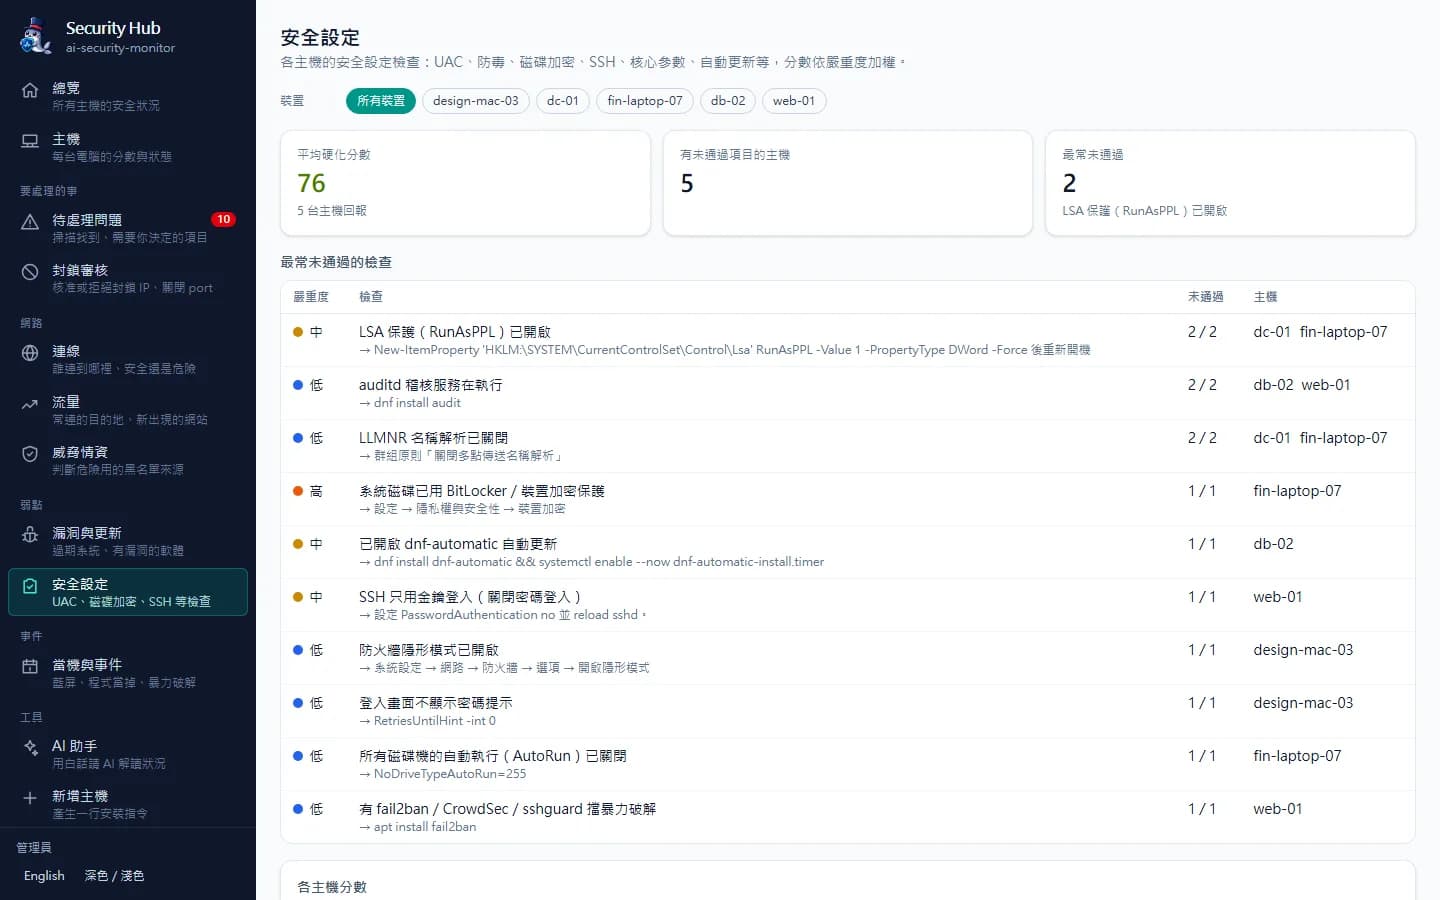
Task: Filter by fin-laptop-07 device chip
Action: tap(645, 101)
